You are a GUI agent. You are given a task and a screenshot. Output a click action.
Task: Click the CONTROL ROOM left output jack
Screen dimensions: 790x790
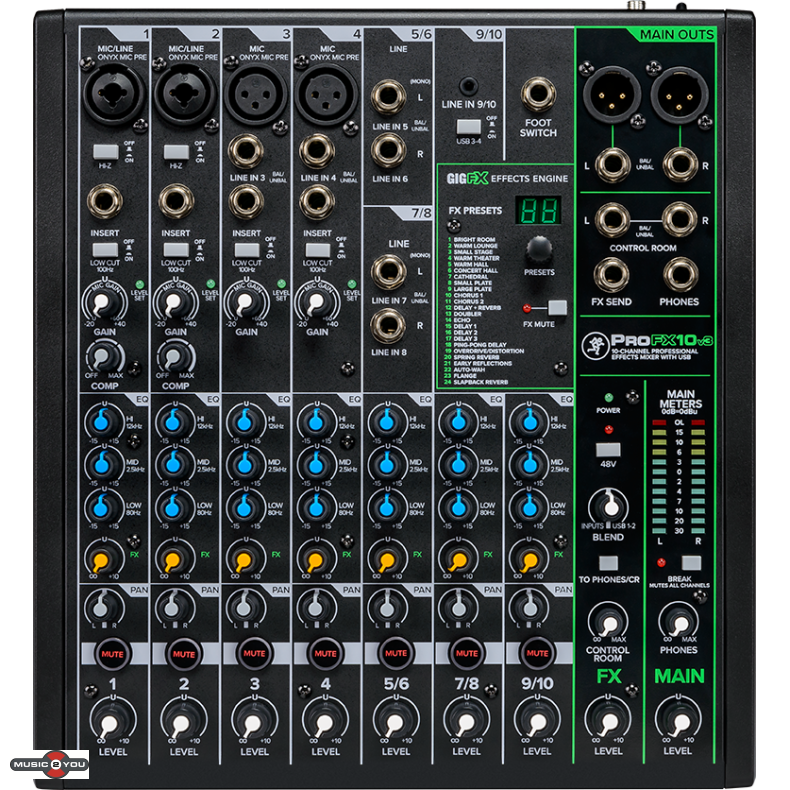coord(612,220)
